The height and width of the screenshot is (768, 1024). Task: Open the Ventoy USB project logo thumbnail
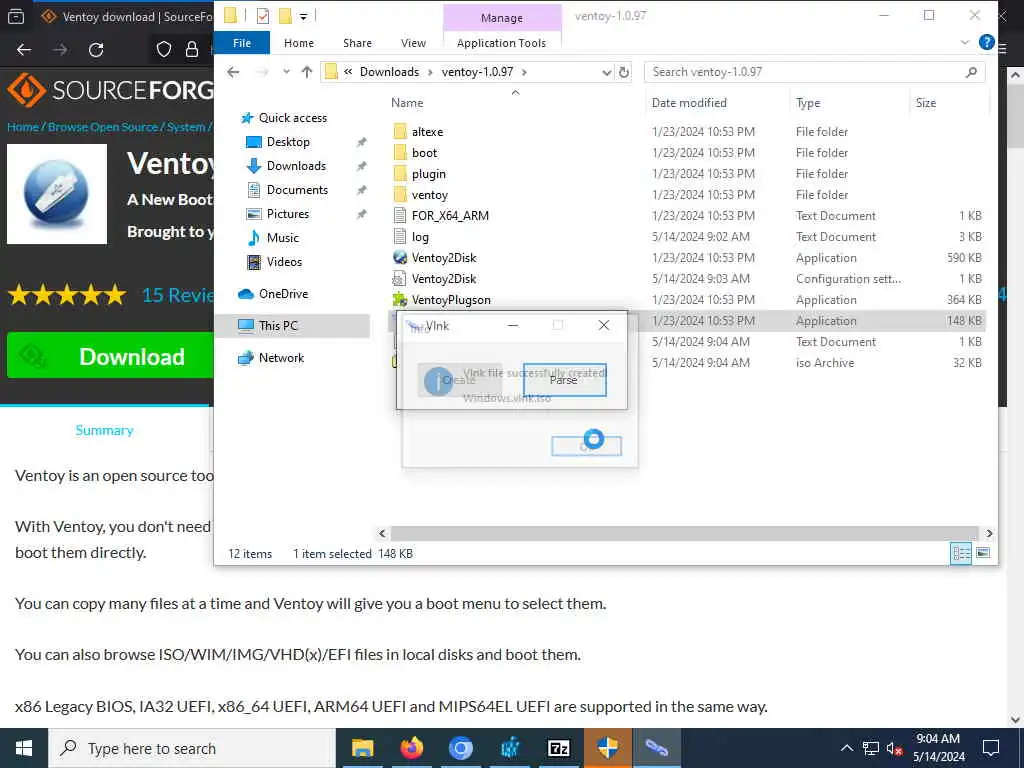pyautogui.click(x=57, y=194)
